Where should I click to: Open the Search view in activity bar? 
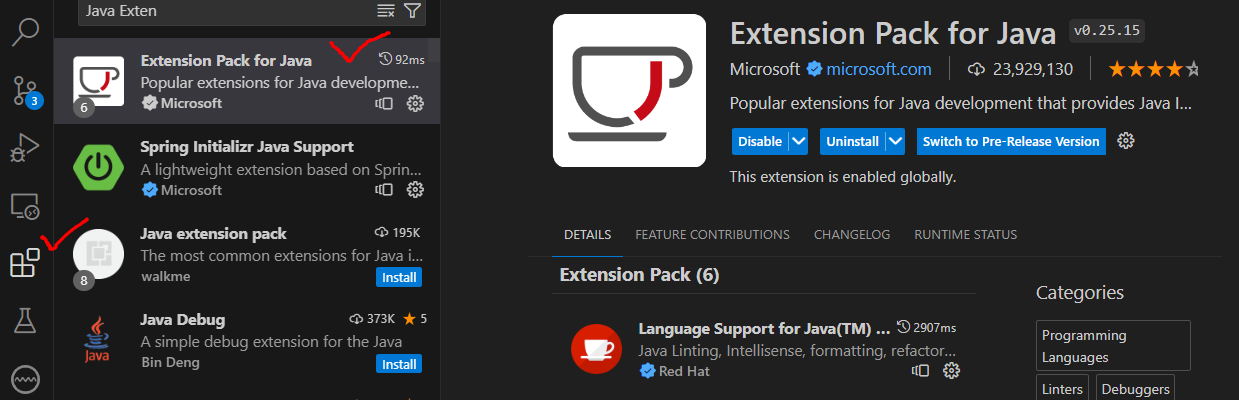(x=25, y=31)
